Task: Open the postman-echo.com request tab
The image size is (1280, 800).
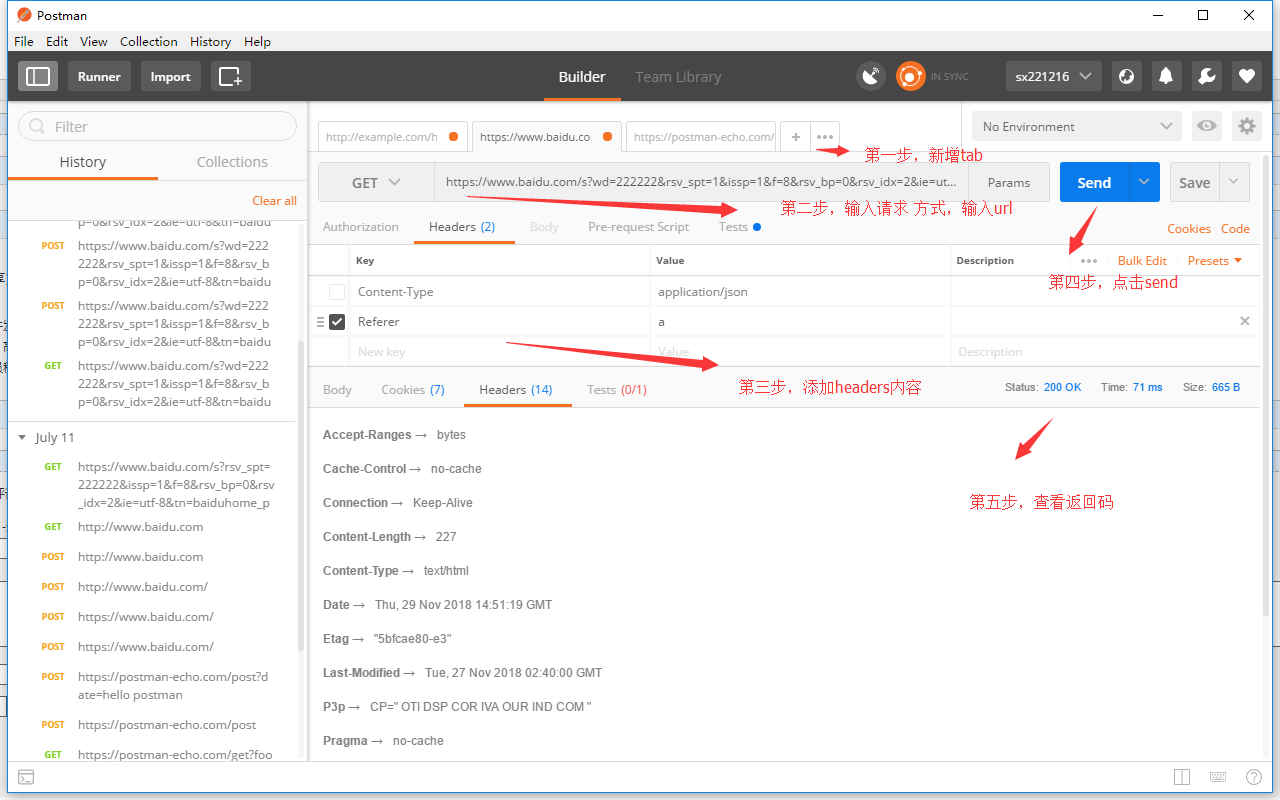Action: tap(702, 137)
